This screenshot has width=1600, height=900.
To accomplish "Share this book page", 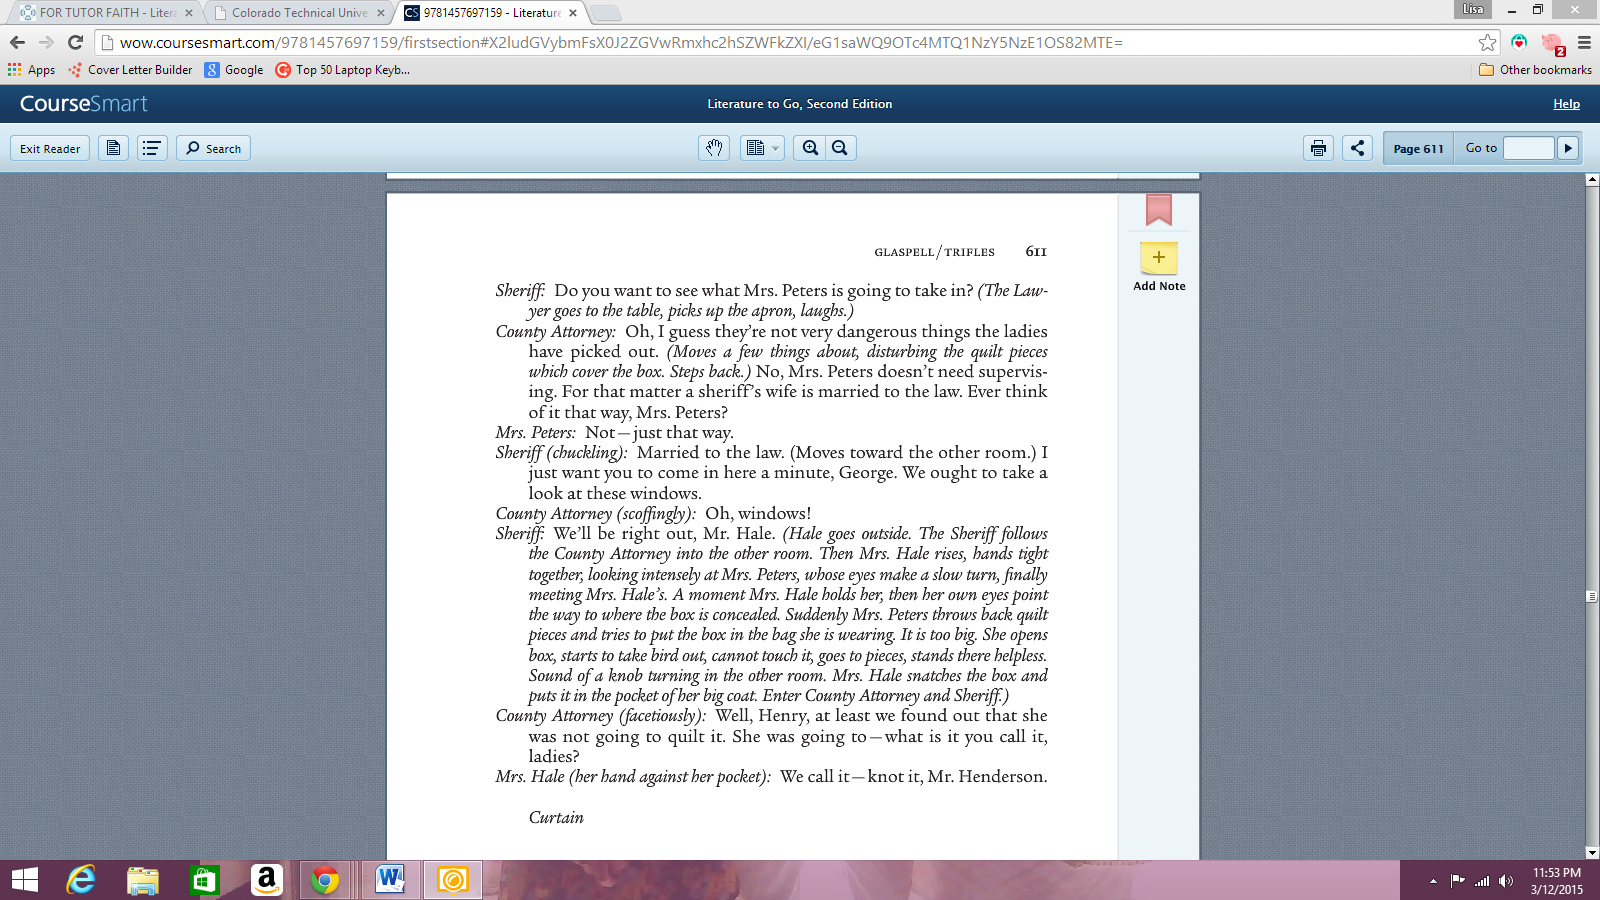I will [x=1357, y=148].
